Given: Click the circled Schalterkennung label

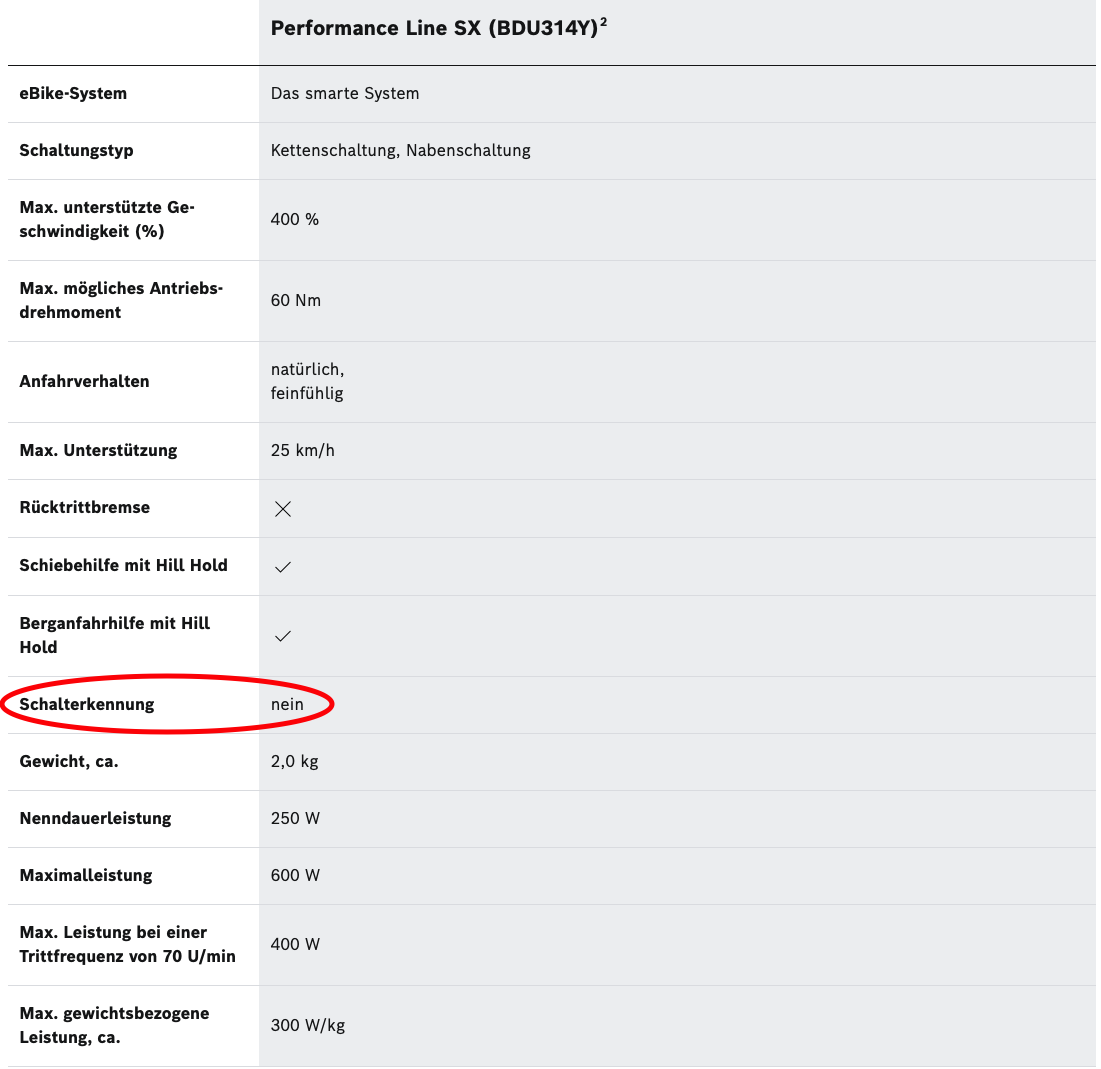Looking at the screenshot, I should click(x=87, y=705).
